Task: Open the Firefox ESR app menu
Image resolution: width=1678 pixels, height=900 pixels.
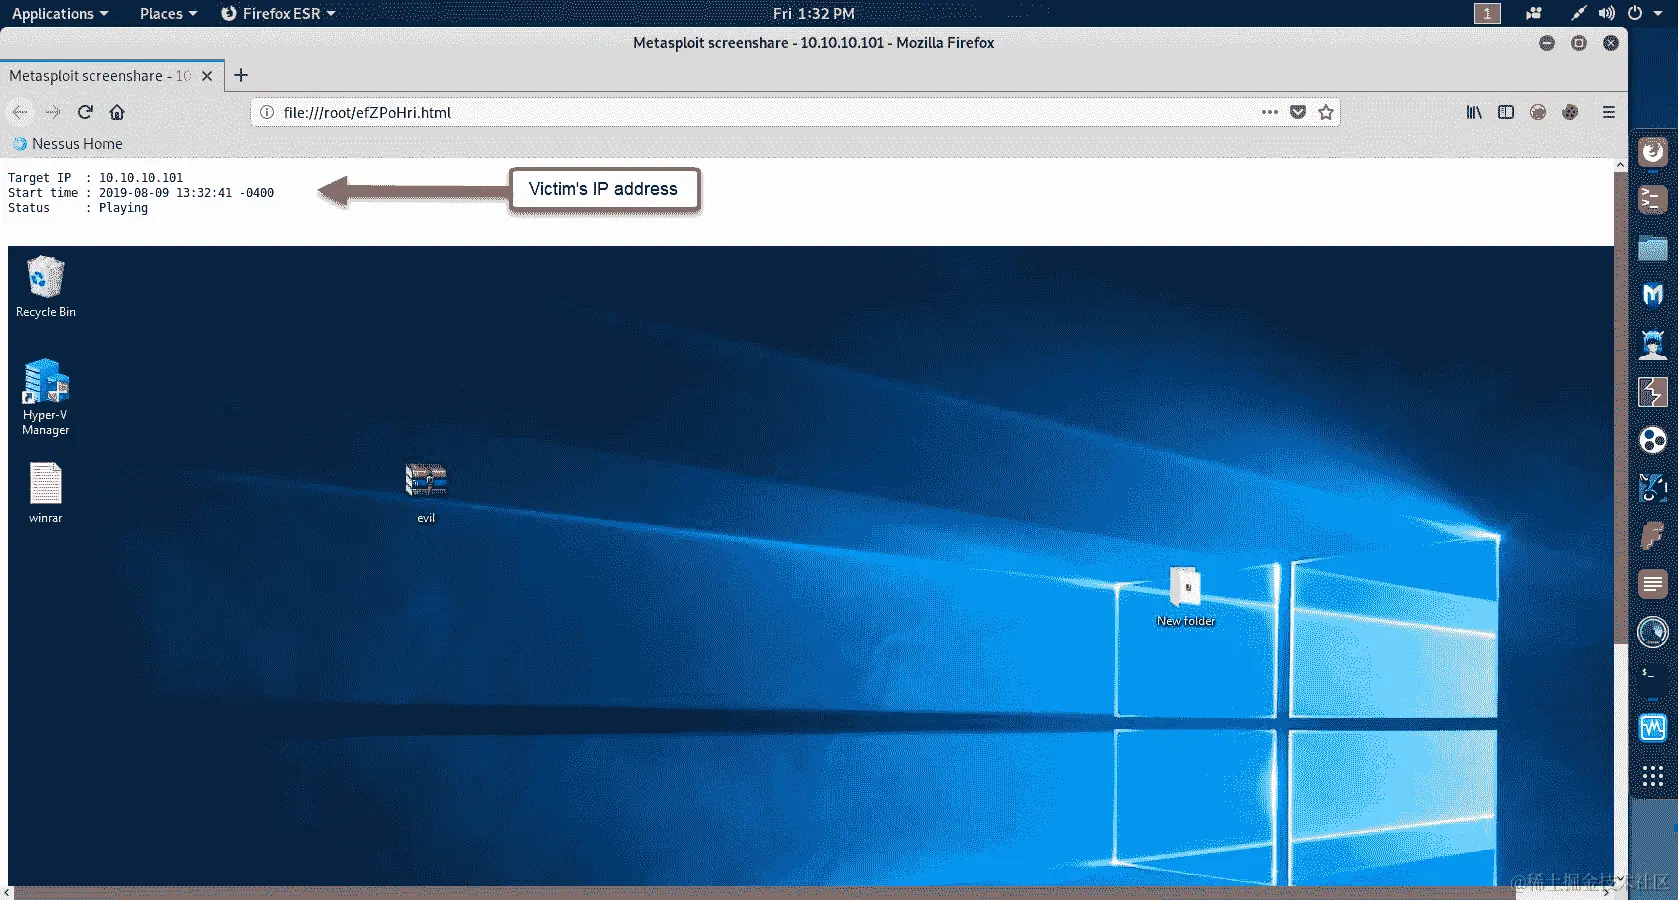Action: pos(278,13)
